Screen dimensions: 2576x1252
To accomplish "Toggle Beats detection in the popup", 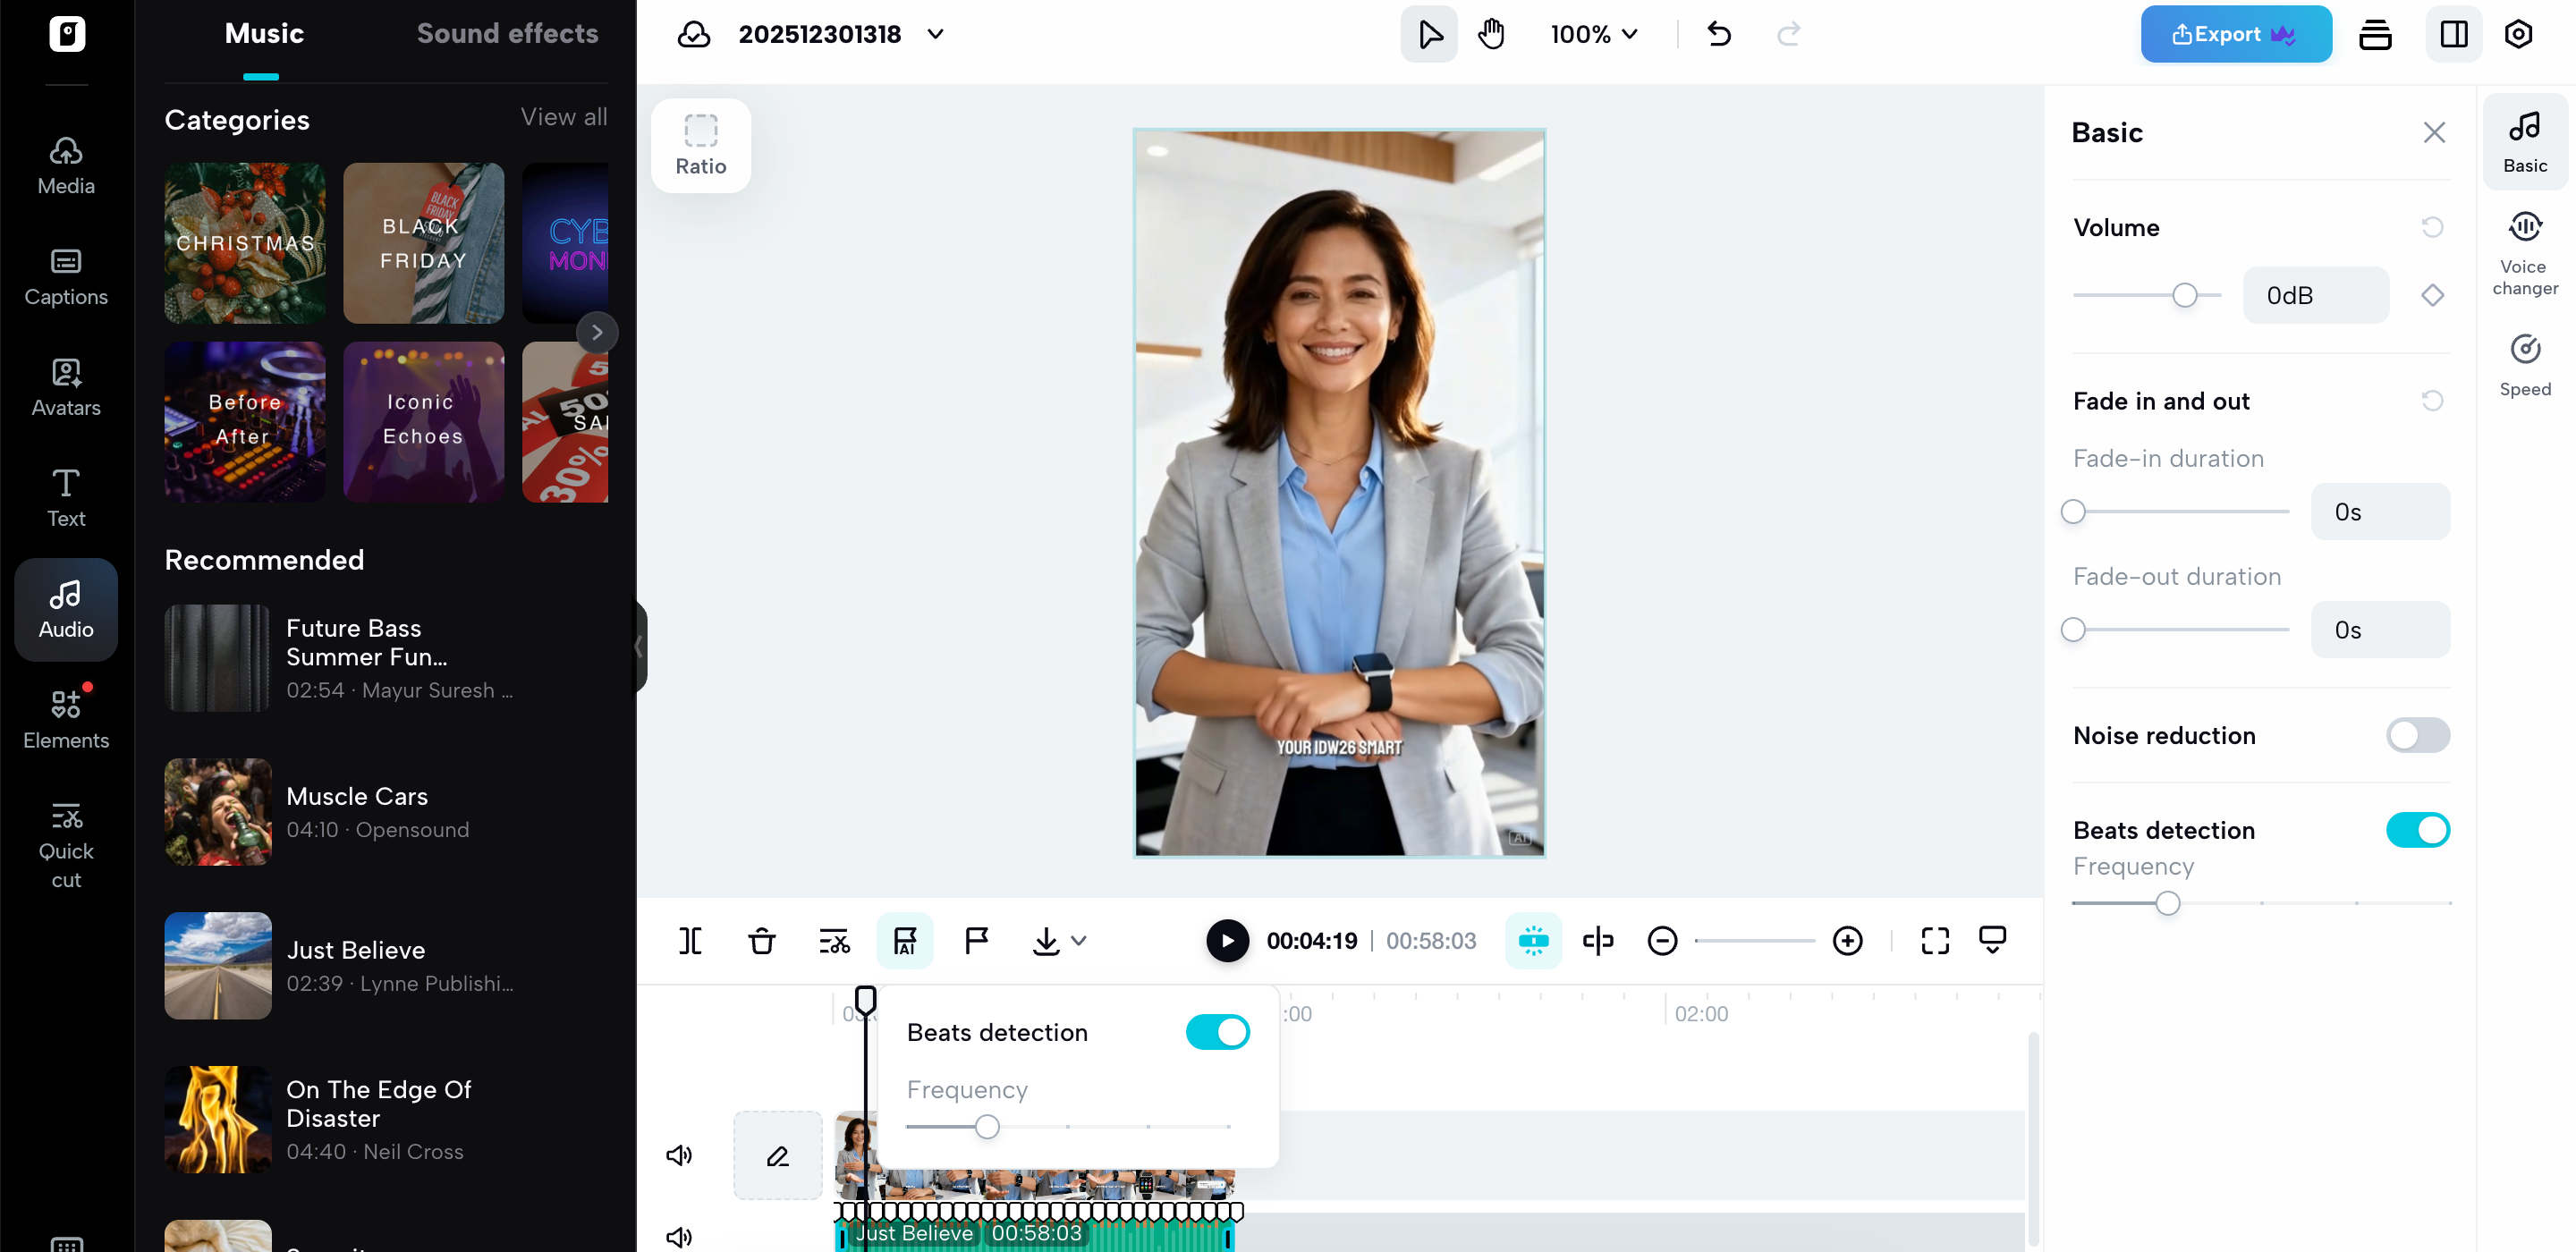I will [1217, 1031].
